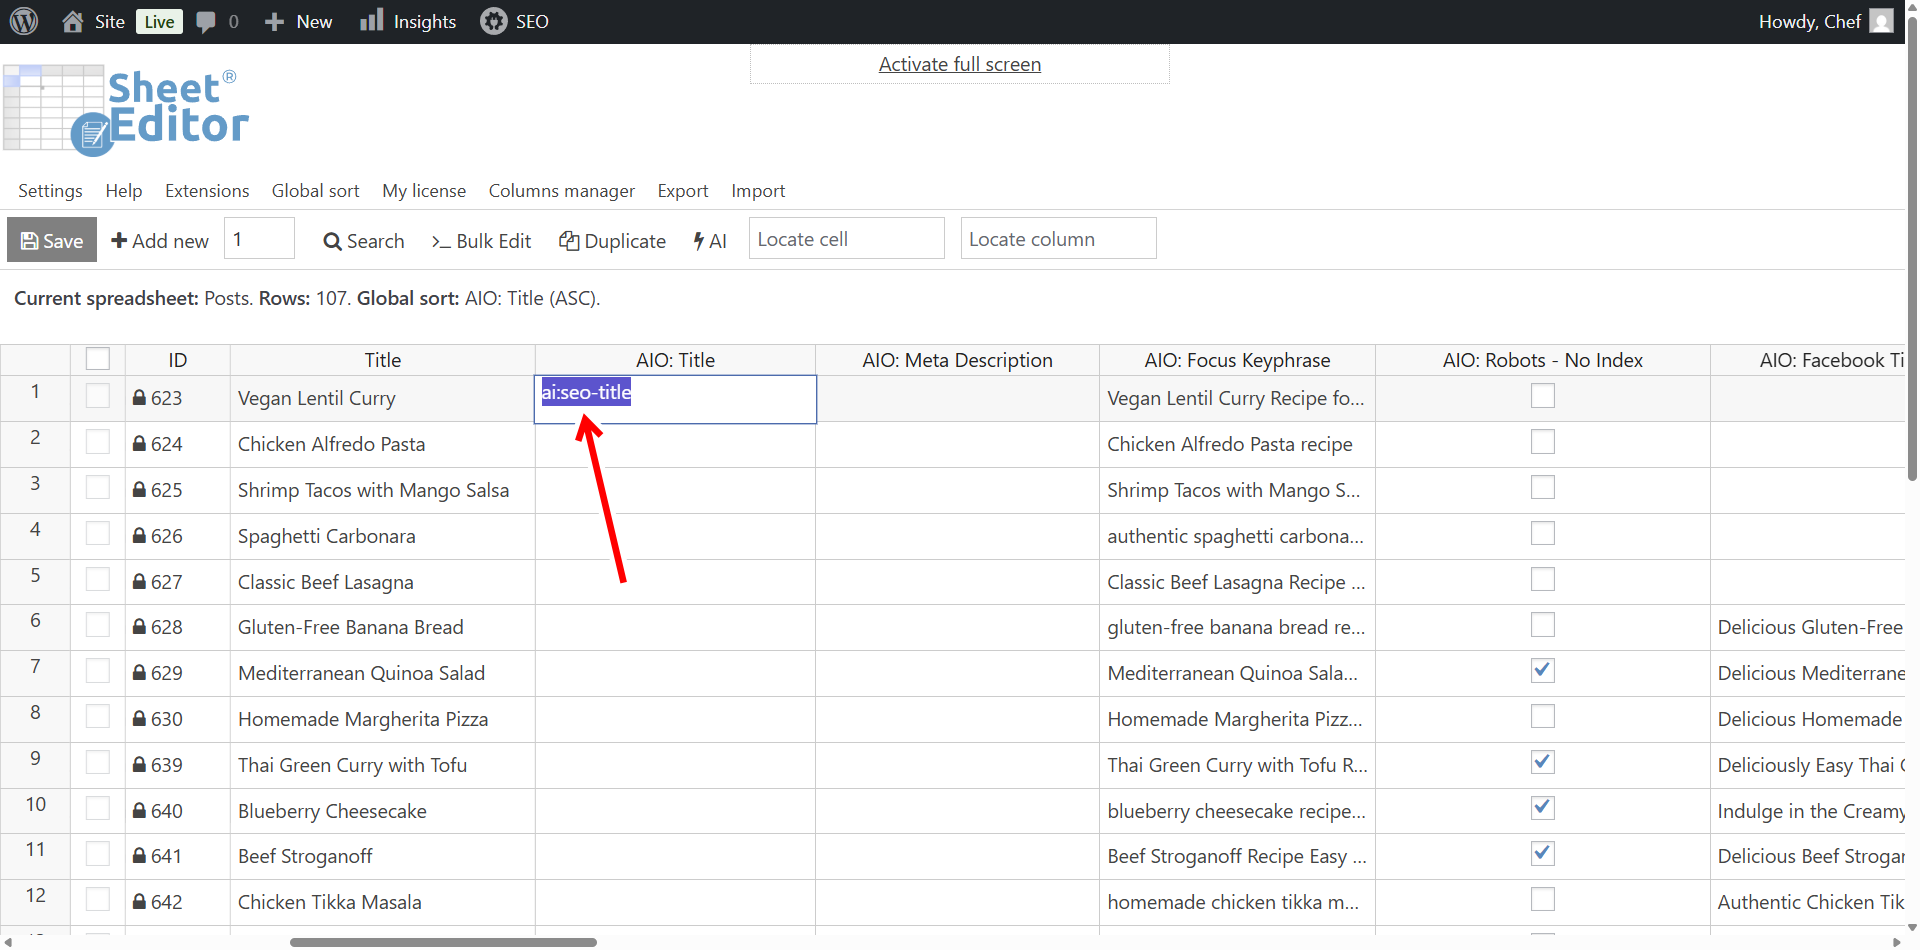Select the row checkbox for Spaghetti Carbonara
This screenshot has width=1920, height=950.
[x=98, y=534]
